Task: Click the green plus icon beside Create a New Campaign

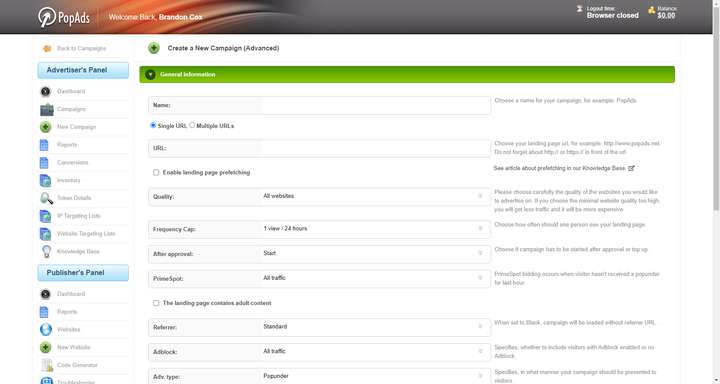Action: [154, 48]
